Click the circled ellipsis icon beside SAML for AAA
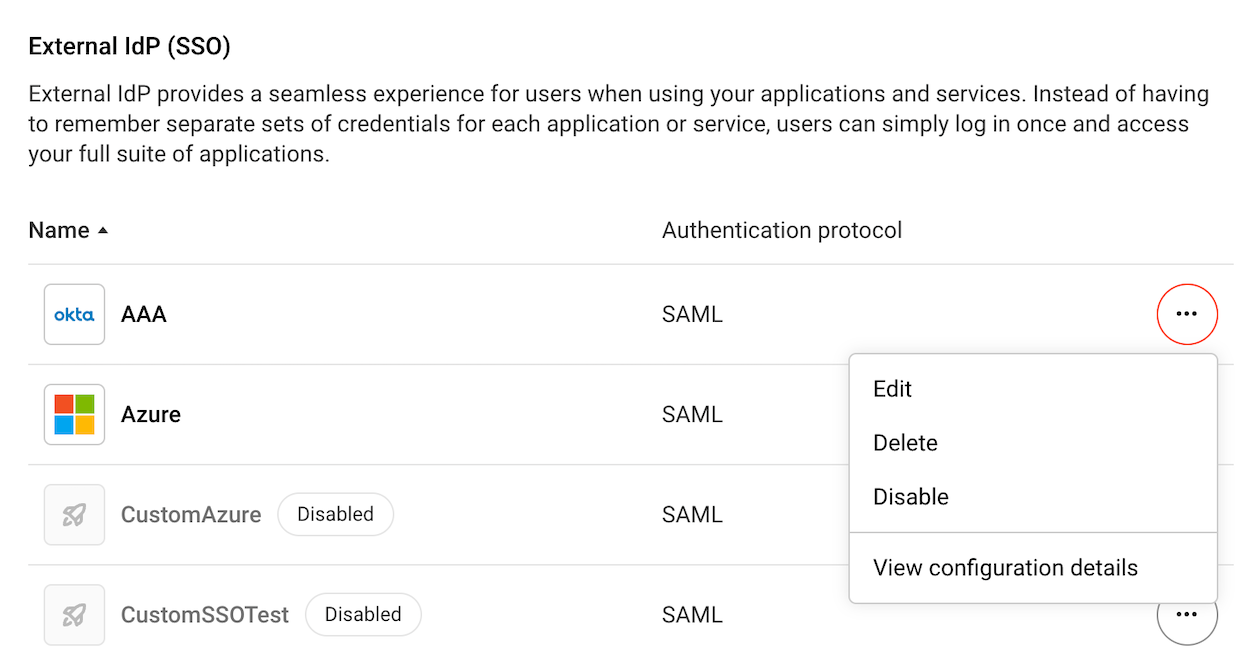The width and height of the screenshot is (1246, 652). point(1187,314)
